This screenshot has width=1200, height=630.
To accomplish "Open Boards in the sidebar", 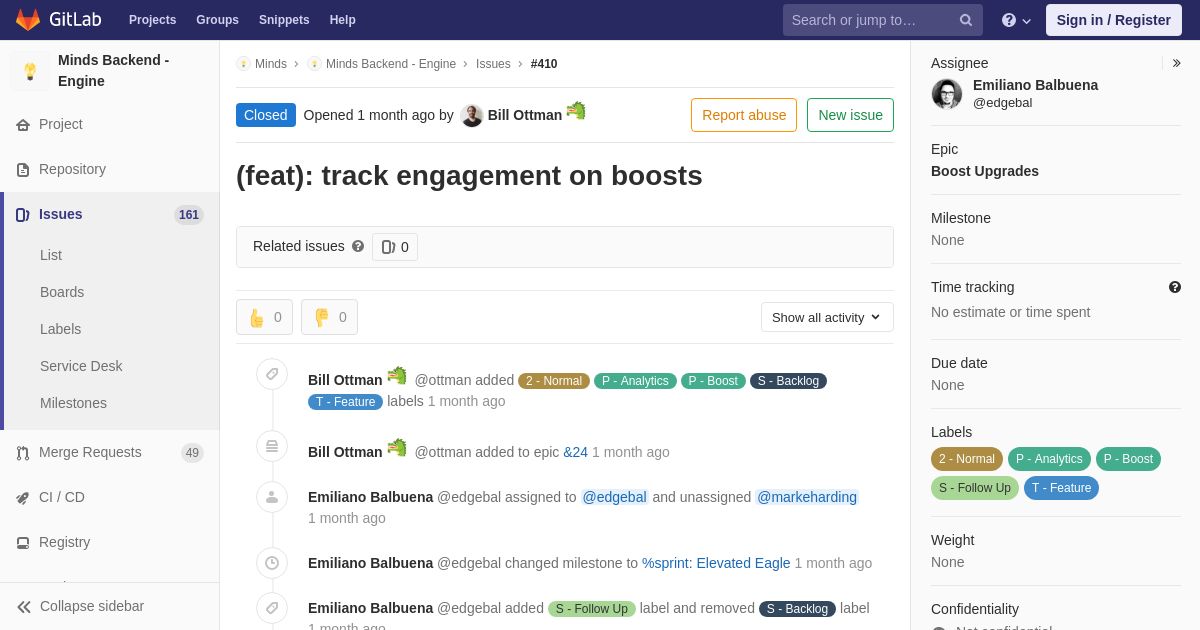I will (x=62, y=292).
